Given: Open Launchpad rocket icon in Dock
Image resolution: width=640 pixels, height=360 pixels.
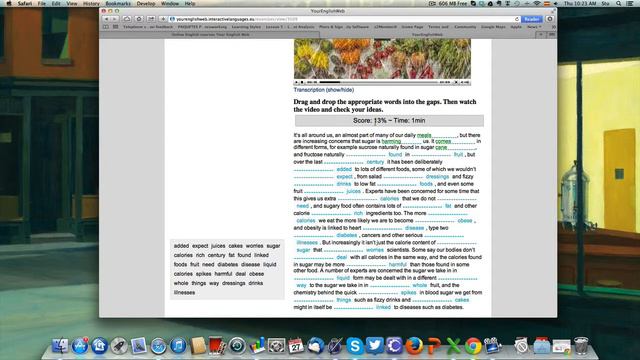Looking at the screenshot, I should 119,346.
